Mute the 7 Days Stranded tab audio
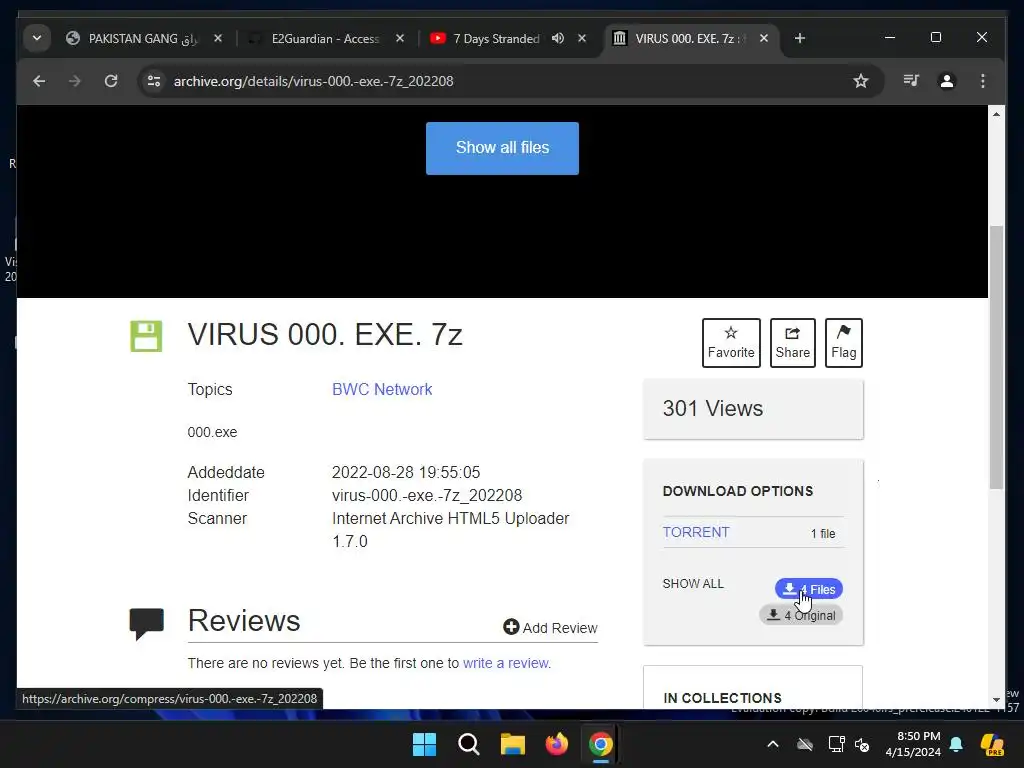 tap(558, 39)
